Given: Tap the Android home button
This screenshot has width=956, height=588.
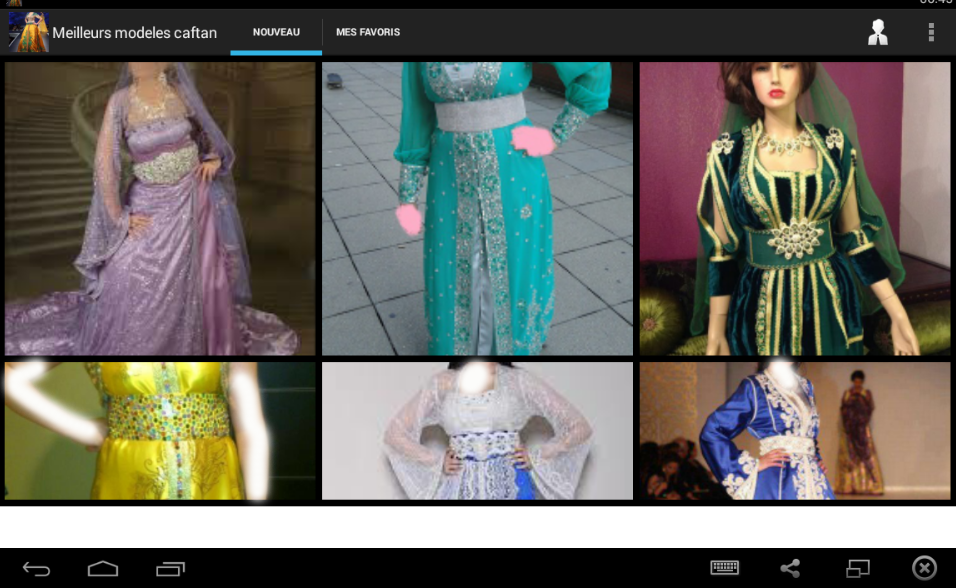Looking at the screenshot, I should 103,568.
